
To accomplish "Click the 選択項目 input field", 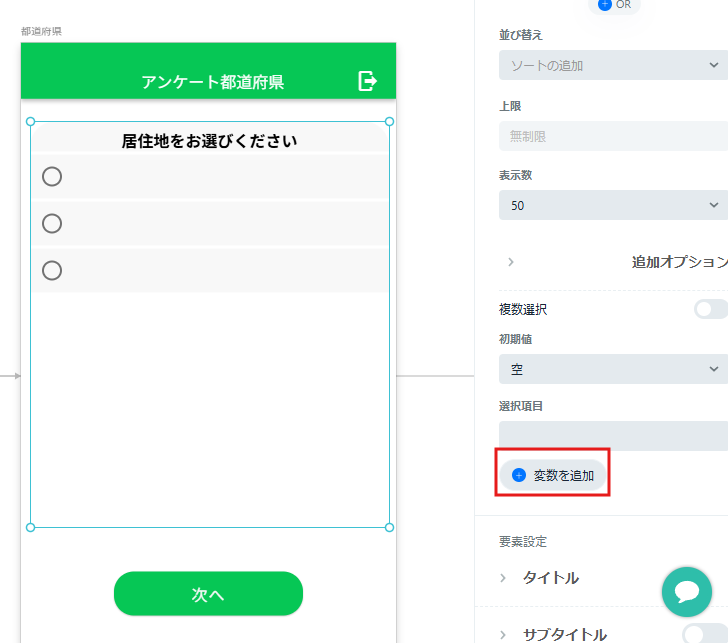I will click(x=613, y=435).
